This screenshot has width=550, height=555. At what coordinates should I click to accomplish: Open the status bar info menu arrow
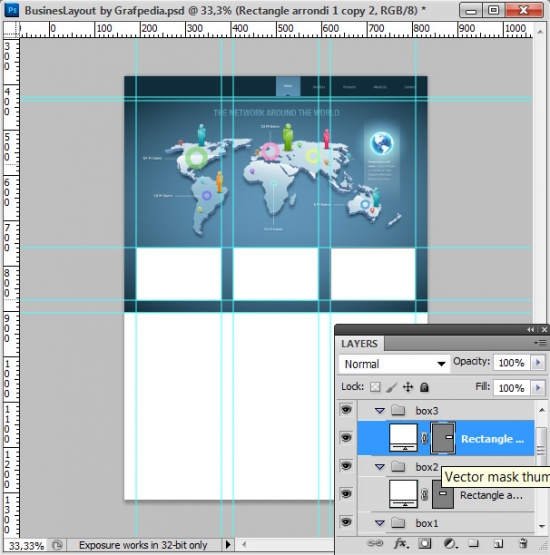[228, 544]
